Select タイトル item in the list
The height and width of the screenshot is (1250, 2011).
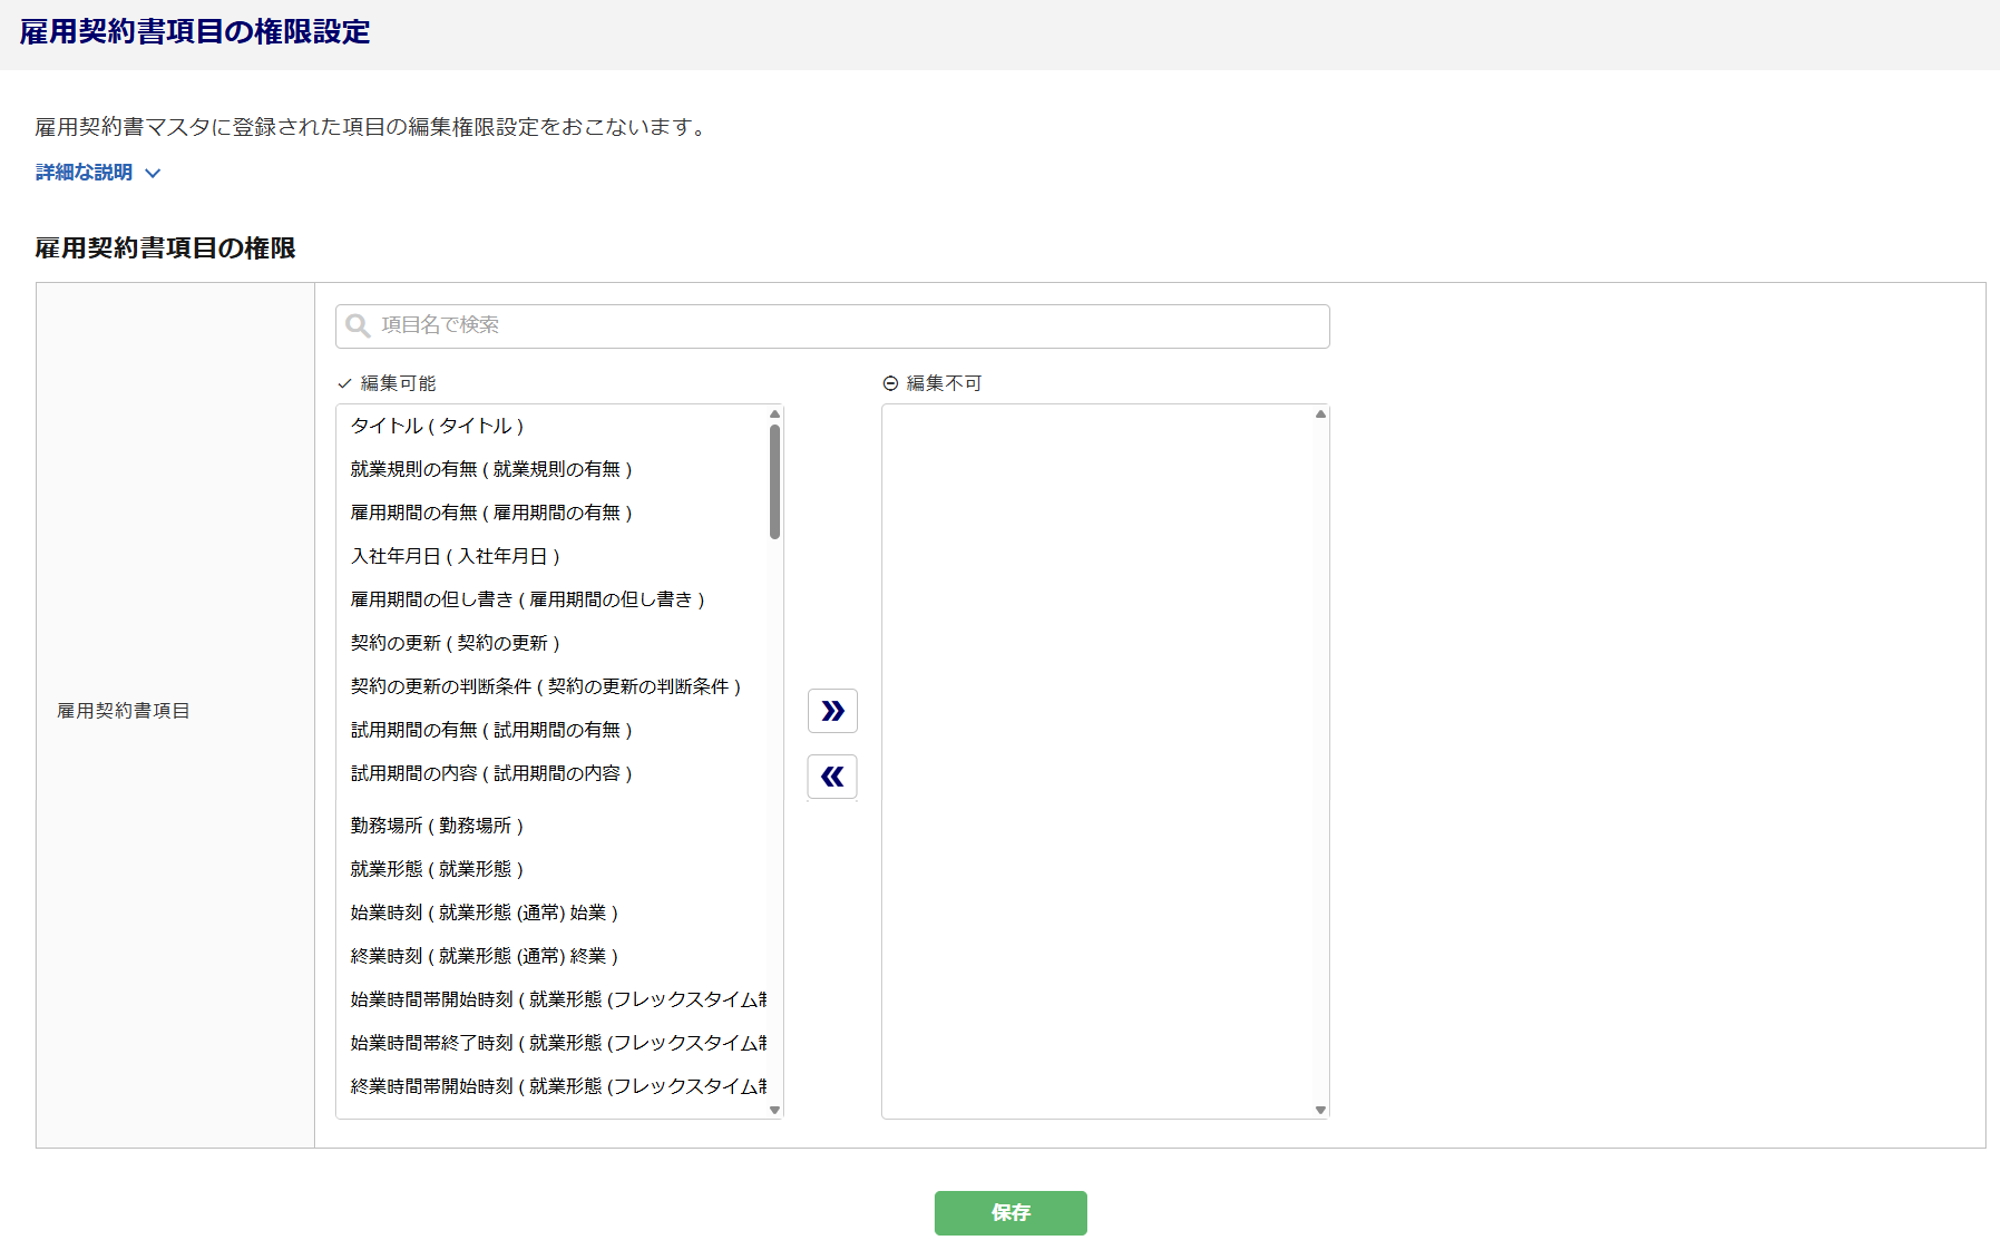click(437, 426)
